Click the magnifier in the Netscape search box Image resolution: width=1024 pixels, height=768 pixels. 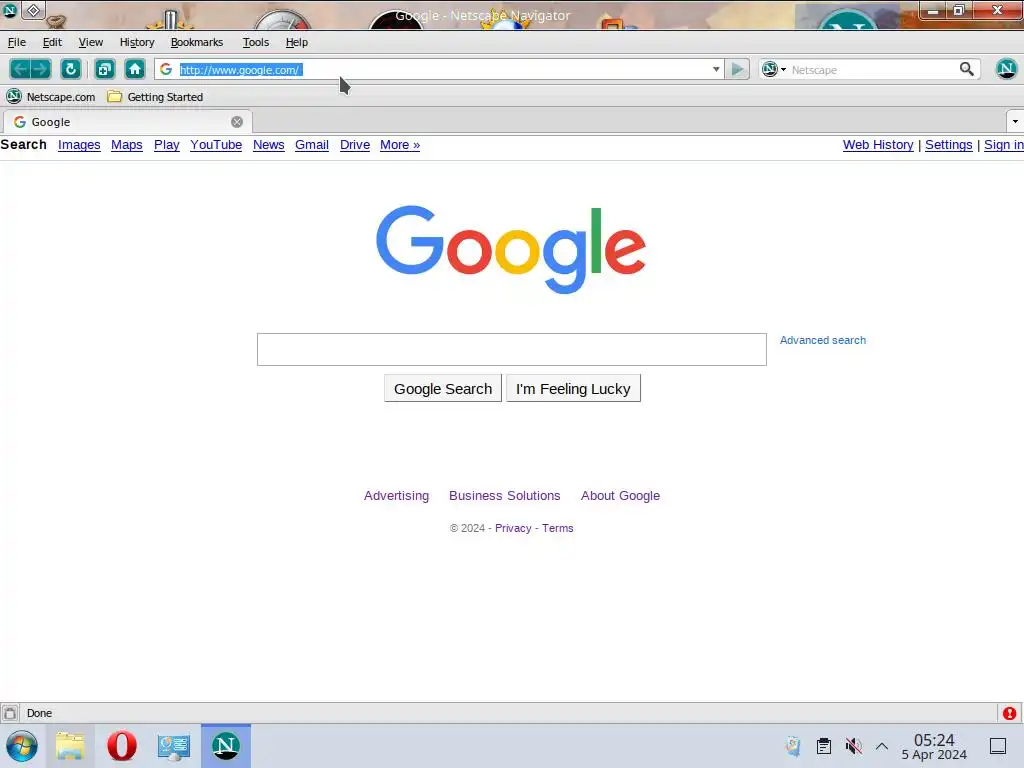[x=967, y=69]
